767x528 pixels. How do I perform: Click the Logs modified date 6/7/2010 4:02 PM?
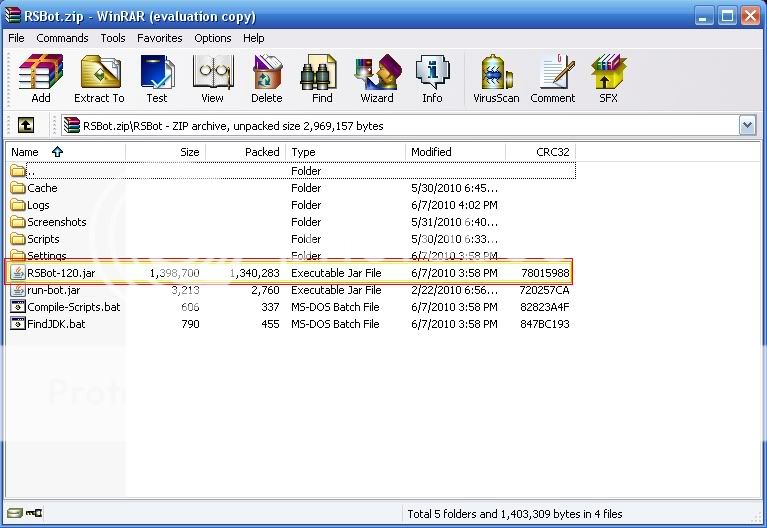pyautogui.click(x=454, y=205)
